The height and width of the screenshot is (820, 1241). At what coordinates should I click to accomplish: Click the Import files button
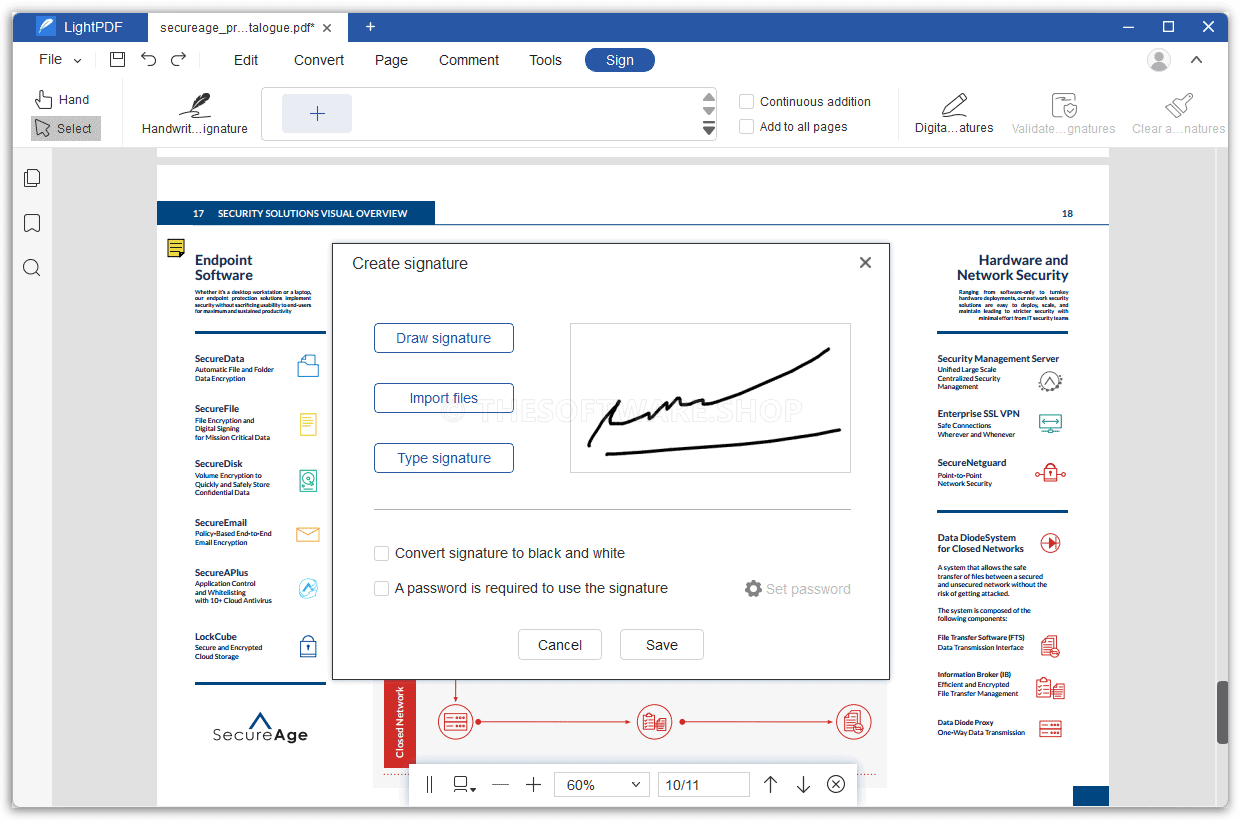(444, 398)
